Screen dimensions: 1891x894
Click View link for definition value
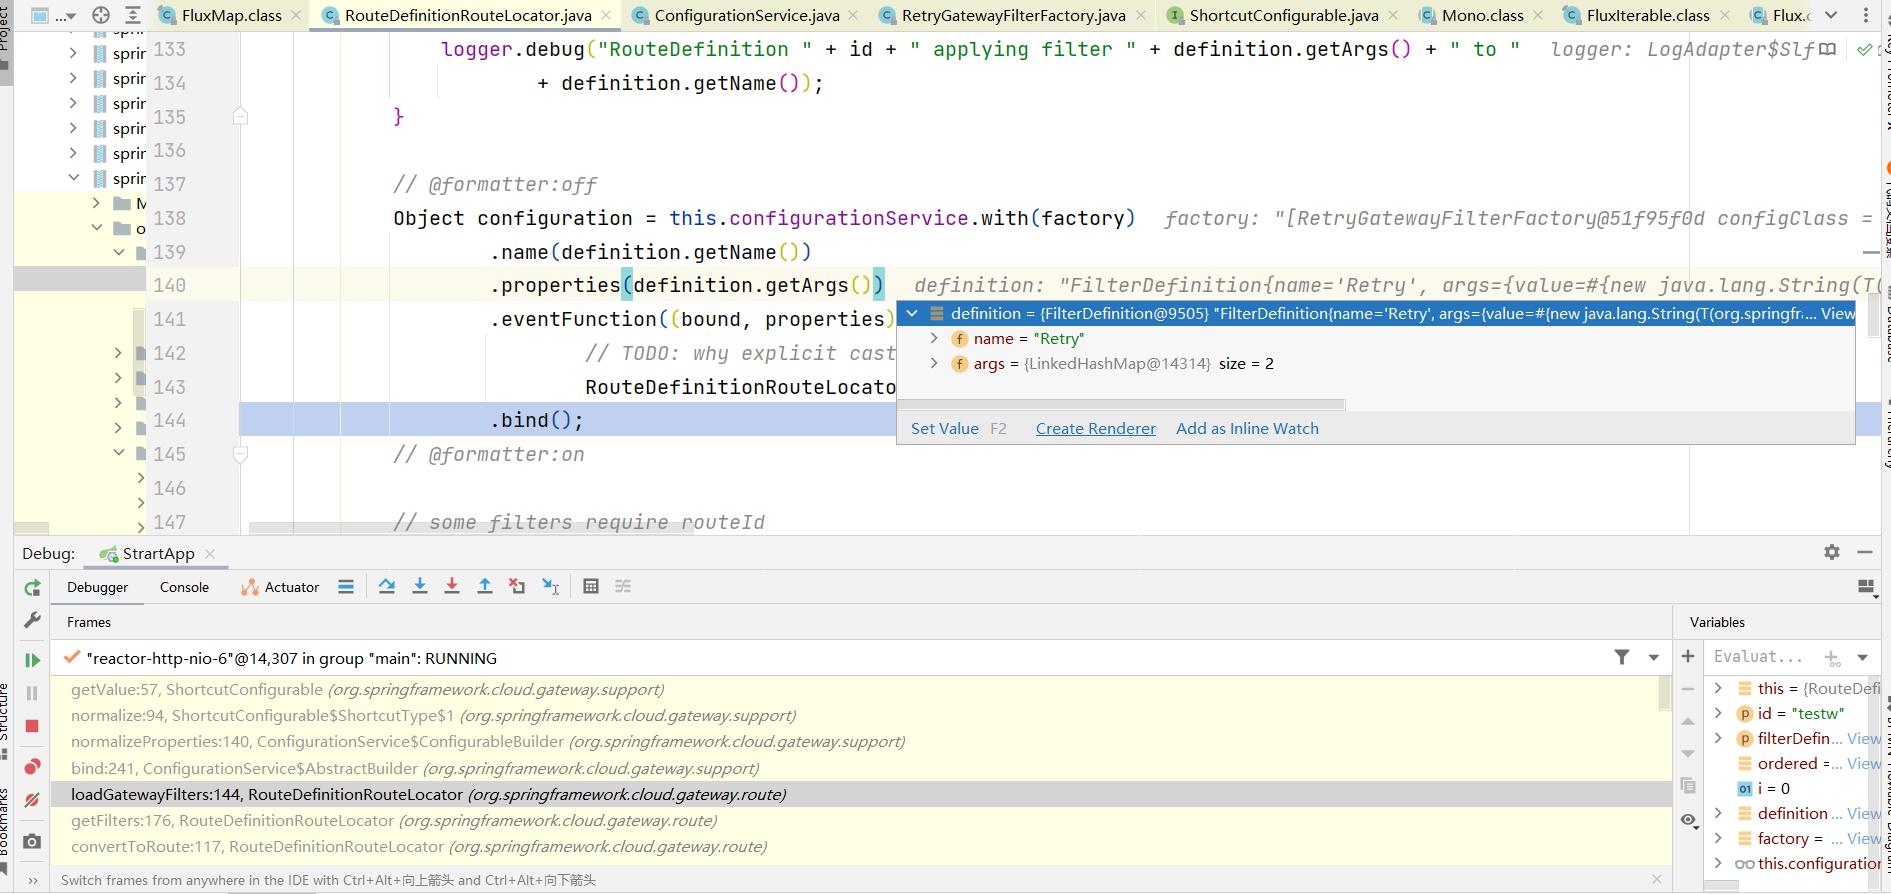point(1837,314)
